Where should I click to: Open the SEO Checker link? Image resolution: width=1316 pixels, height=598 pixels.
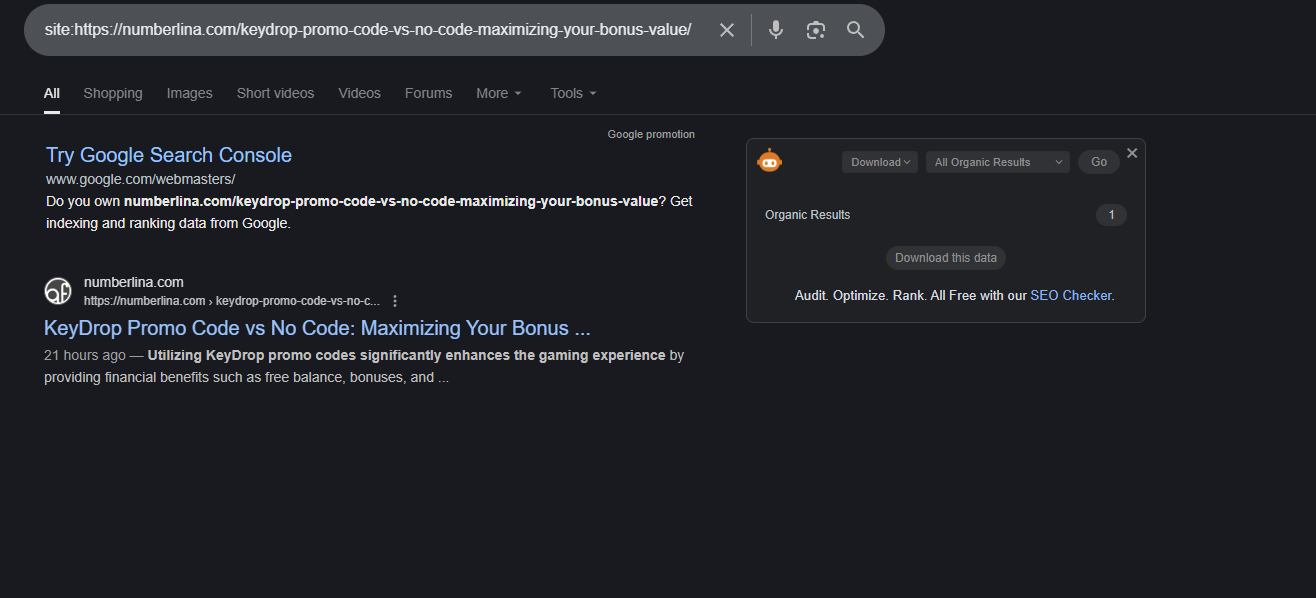[x=1070, y=295]
